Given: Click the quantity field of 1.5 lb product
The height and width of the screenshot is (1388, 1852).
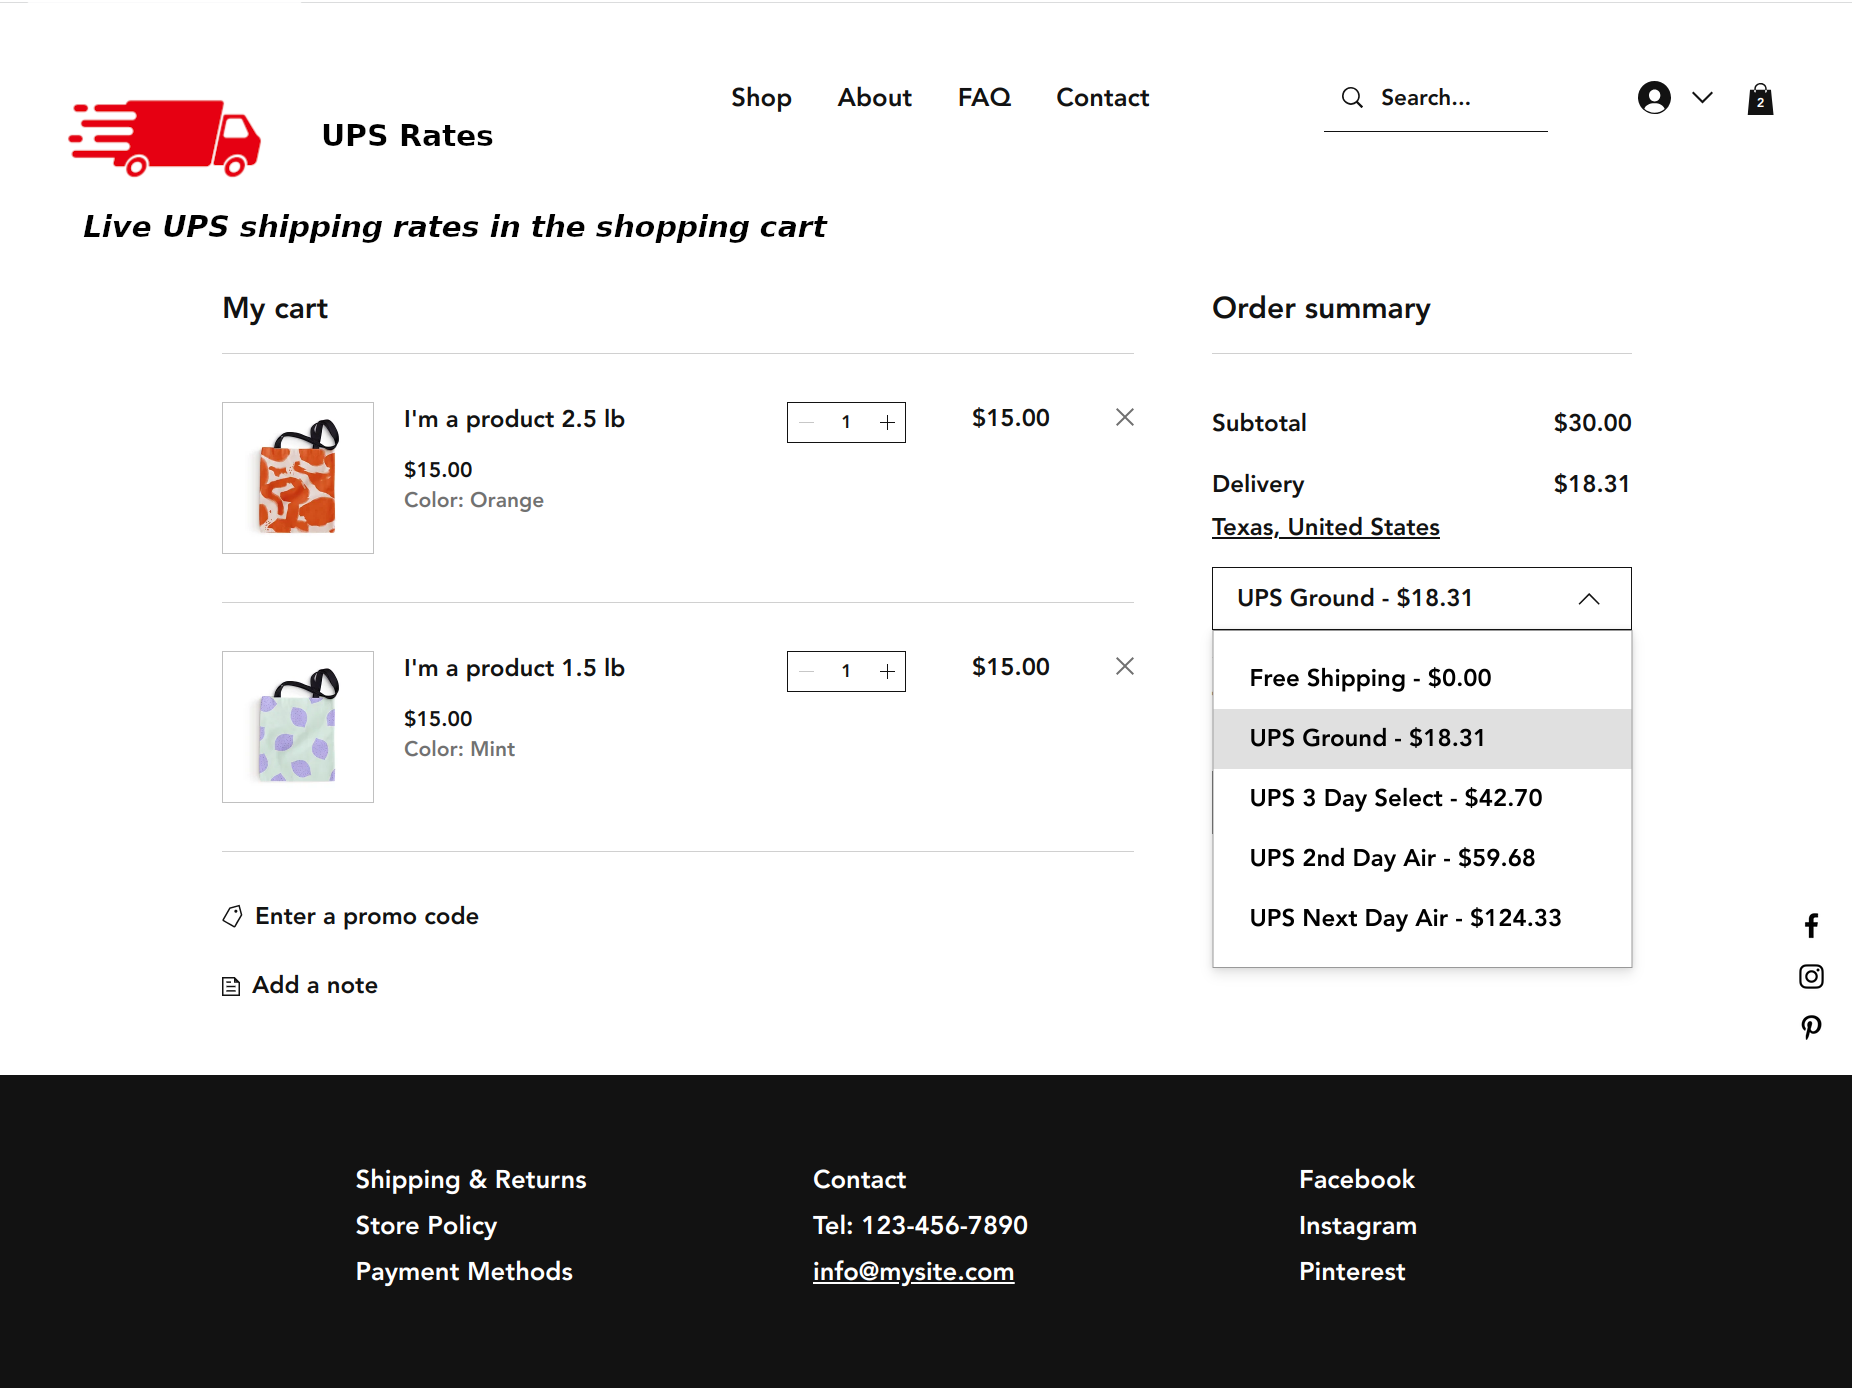Looking at the screenshot, I should click(x=846, y=671).
